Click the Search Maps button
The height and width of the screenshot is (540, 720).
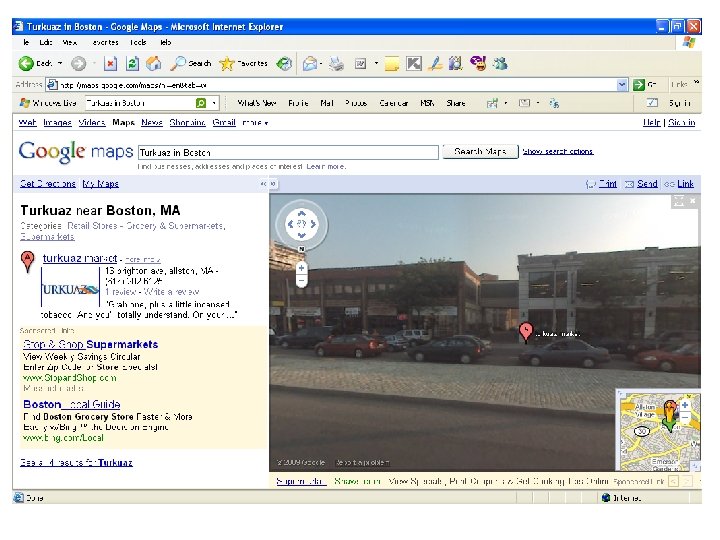(x=480, y=152)
